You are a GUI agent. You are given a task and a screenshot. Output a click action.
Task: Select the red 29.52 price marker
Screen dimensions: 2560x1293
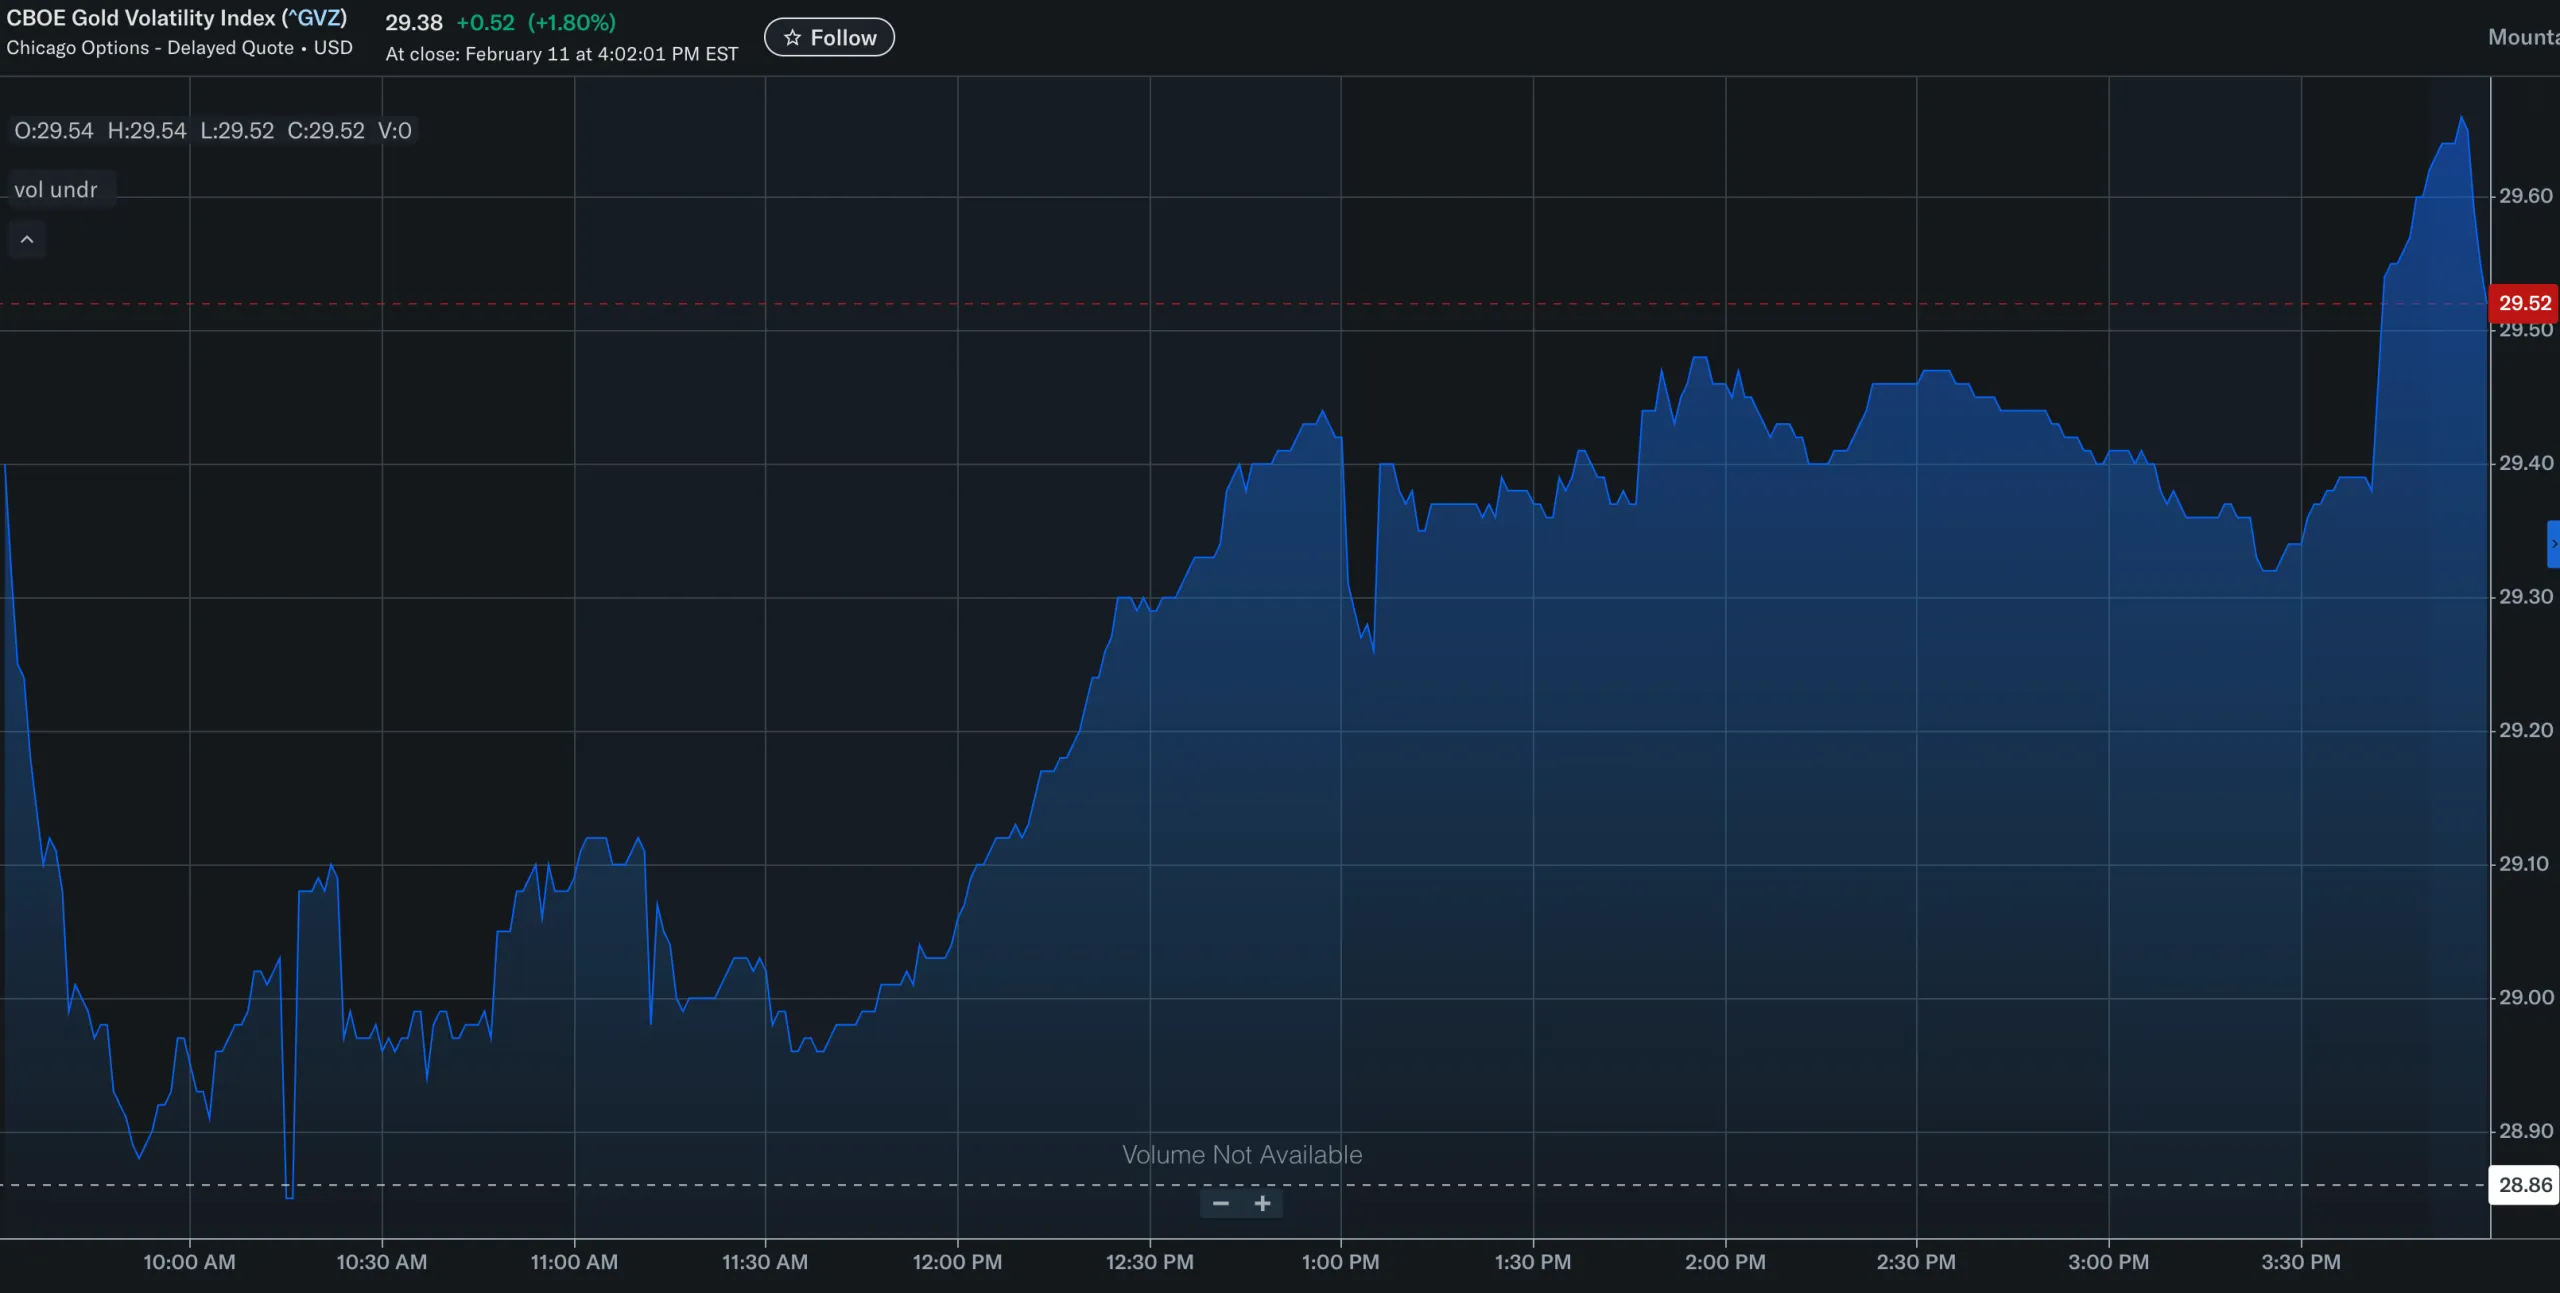[2522, 303]
